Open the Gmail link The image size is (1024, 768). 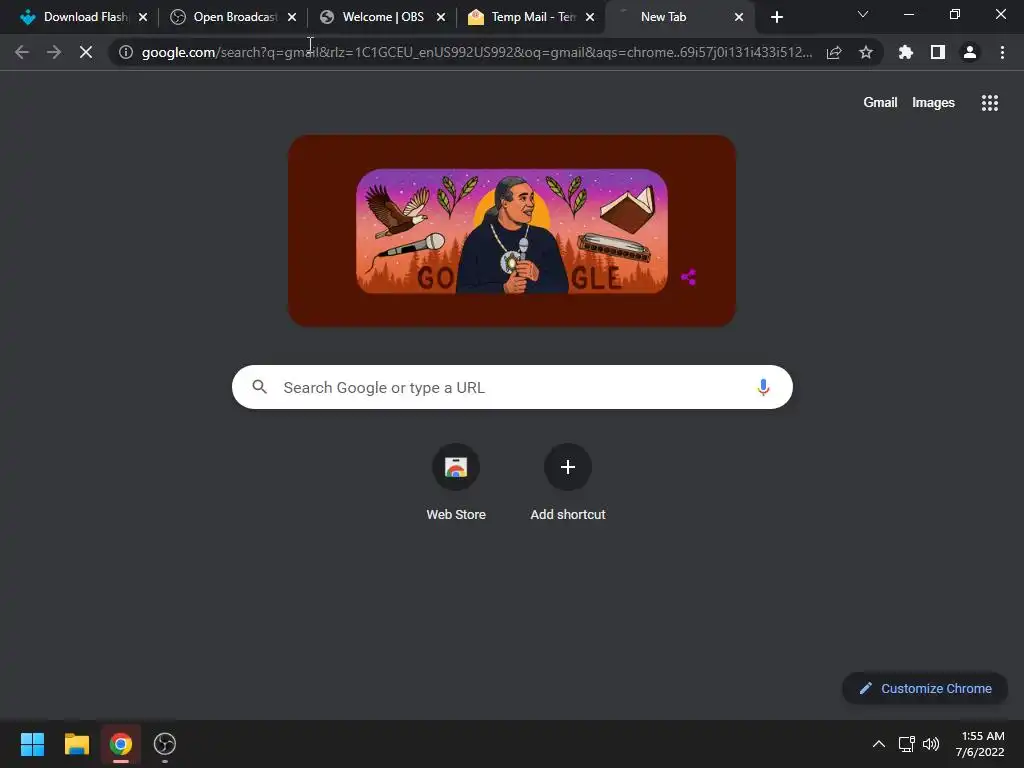pyautogui.click(x=880, y=103)
